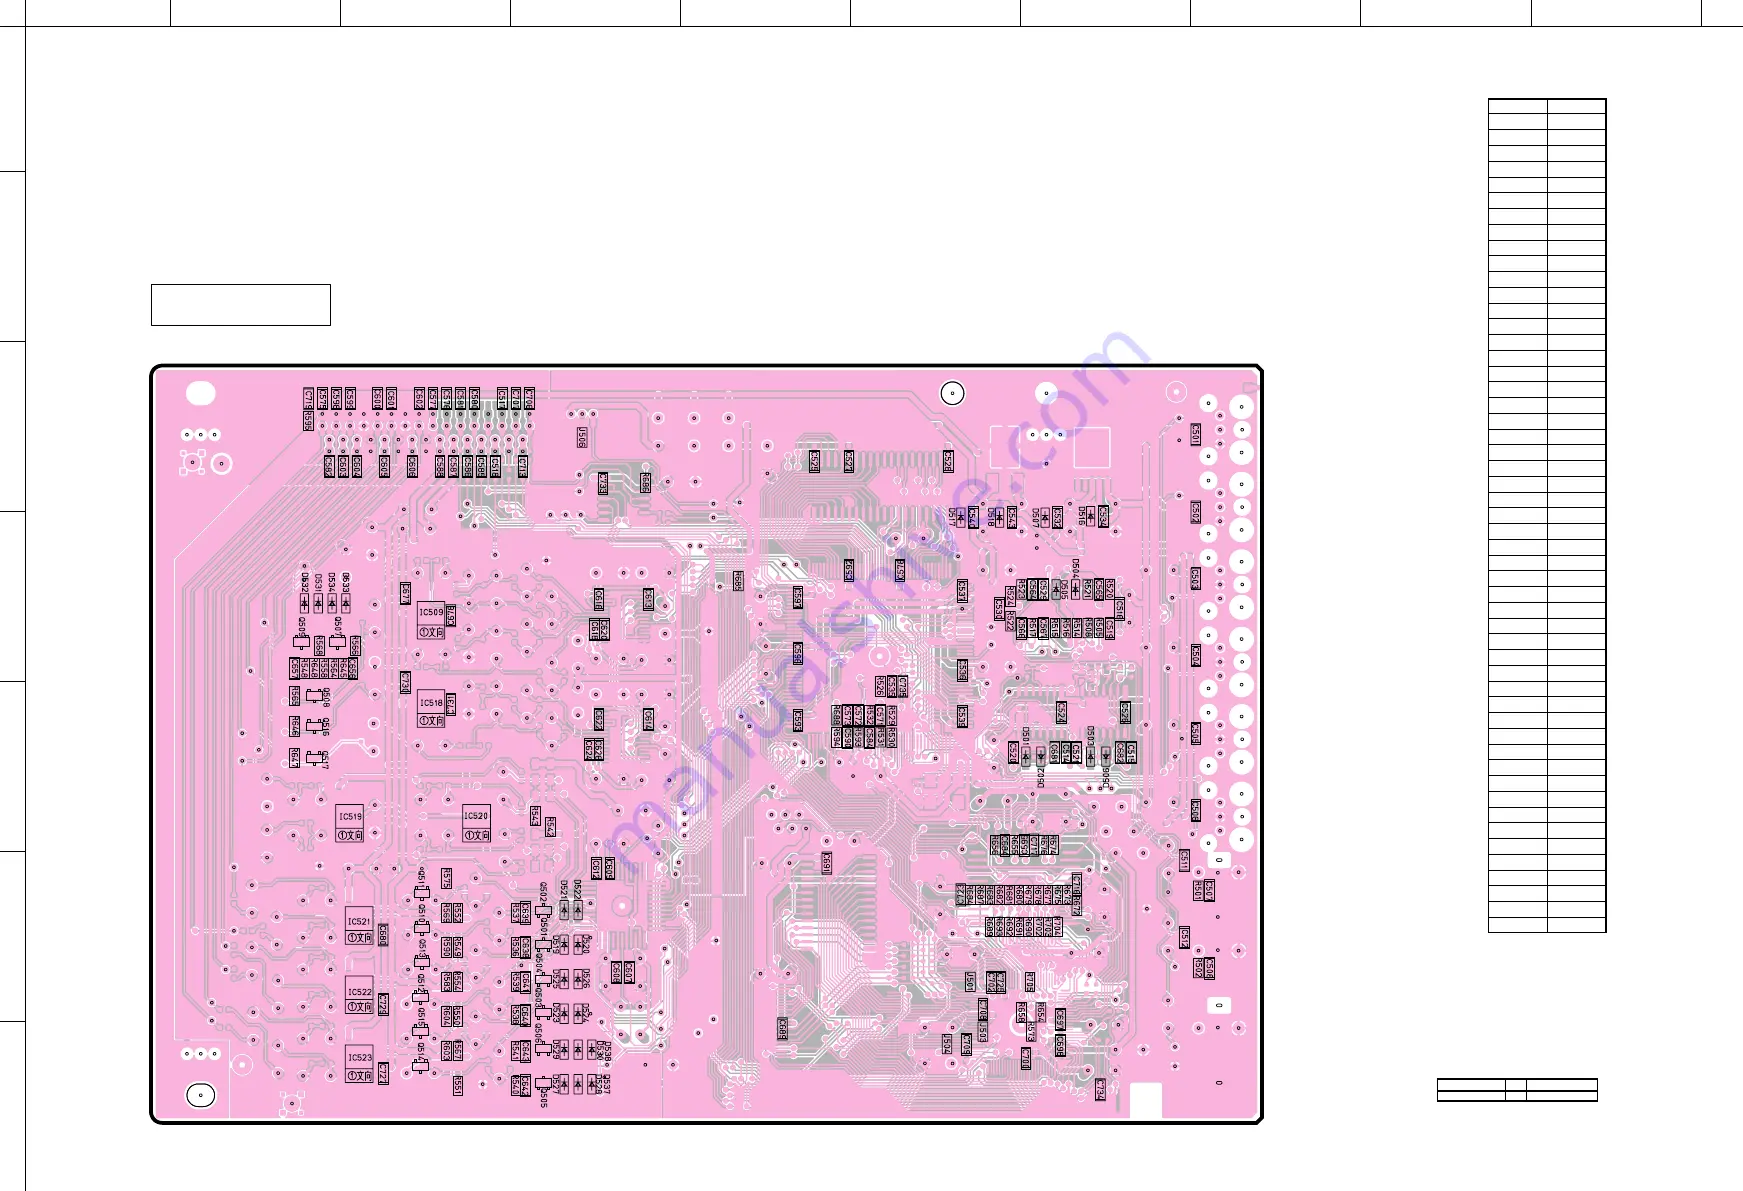
Task: Click the D633 diode symbol
Action: pos(346,603)
